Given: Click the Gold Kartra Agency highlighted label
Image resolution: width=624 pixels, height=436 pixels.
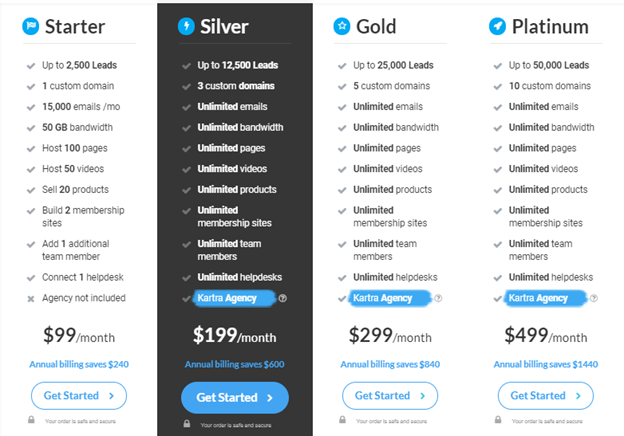Looking at the screenshot, I should 390,298.
